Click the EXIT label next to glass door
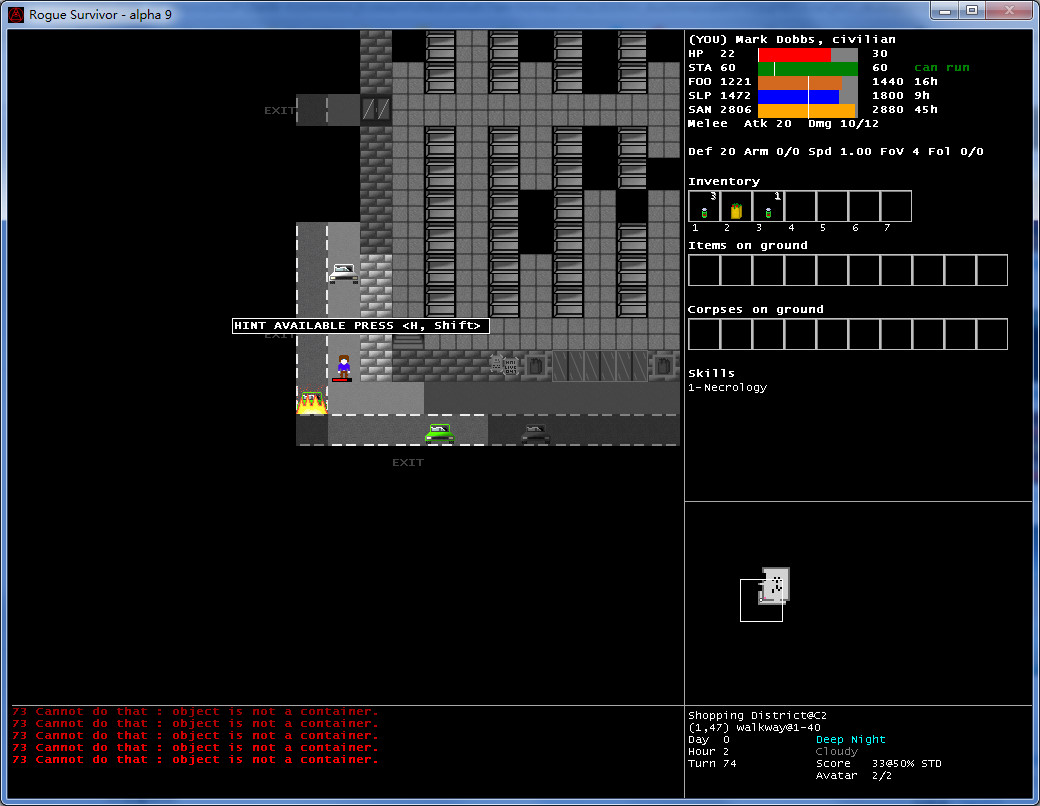 coord(279,110)
